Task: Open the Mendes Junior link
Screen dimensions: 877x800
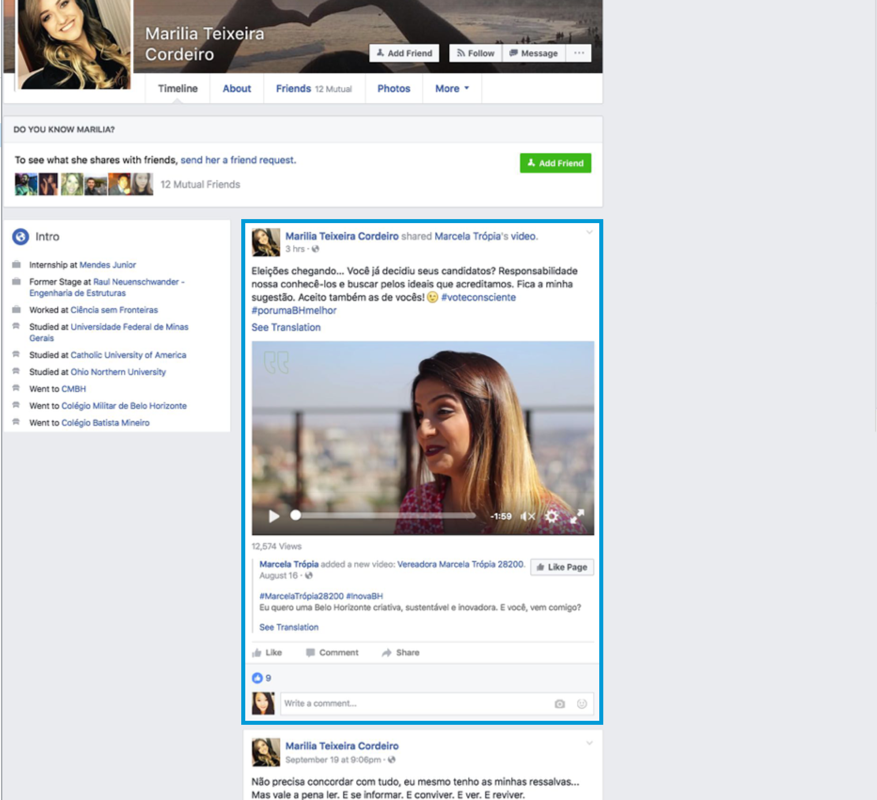Action: pos(108,265)
